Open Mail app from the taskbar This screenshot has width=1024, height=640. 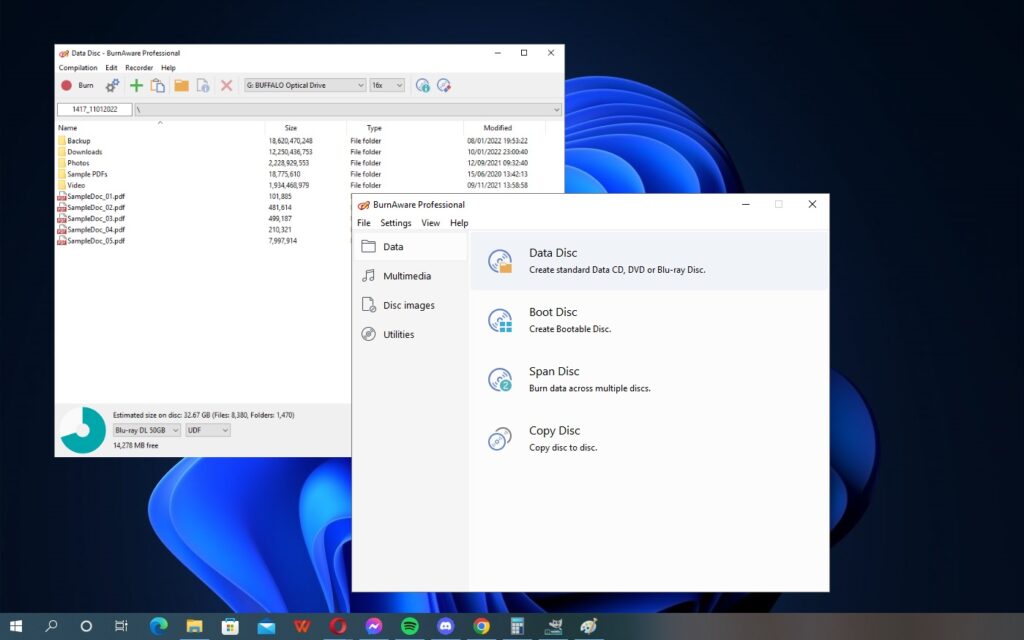pos(266,626)
